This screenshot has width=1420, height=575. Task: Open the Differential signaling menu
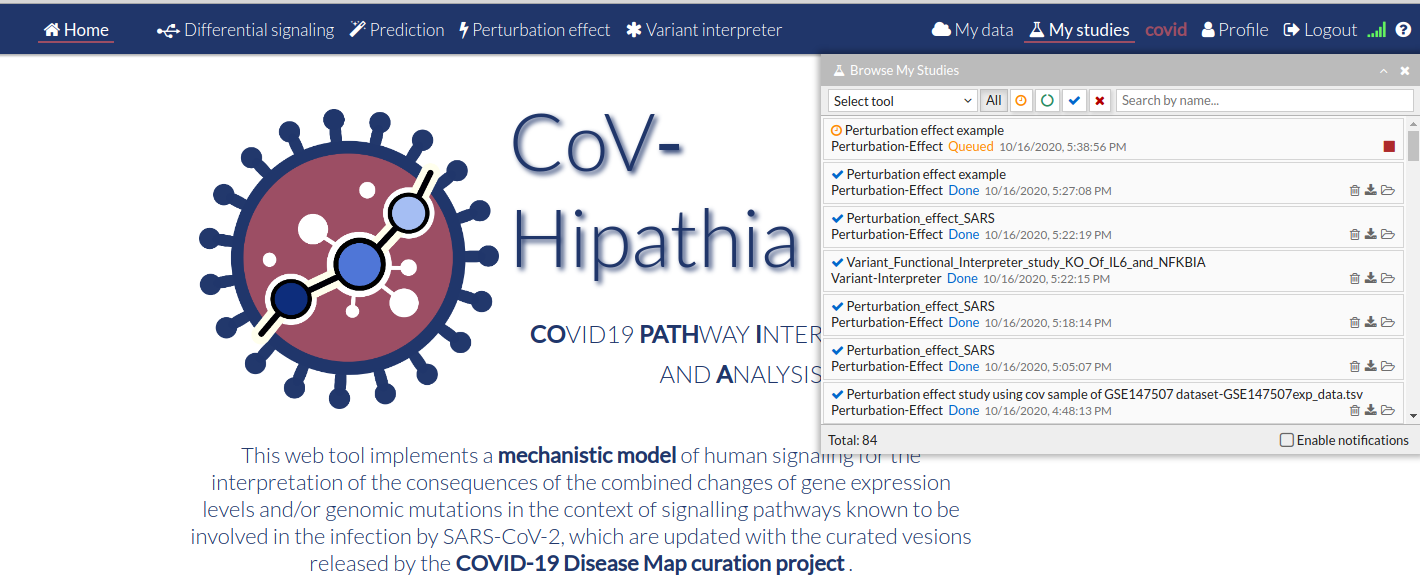click(246, 30)
